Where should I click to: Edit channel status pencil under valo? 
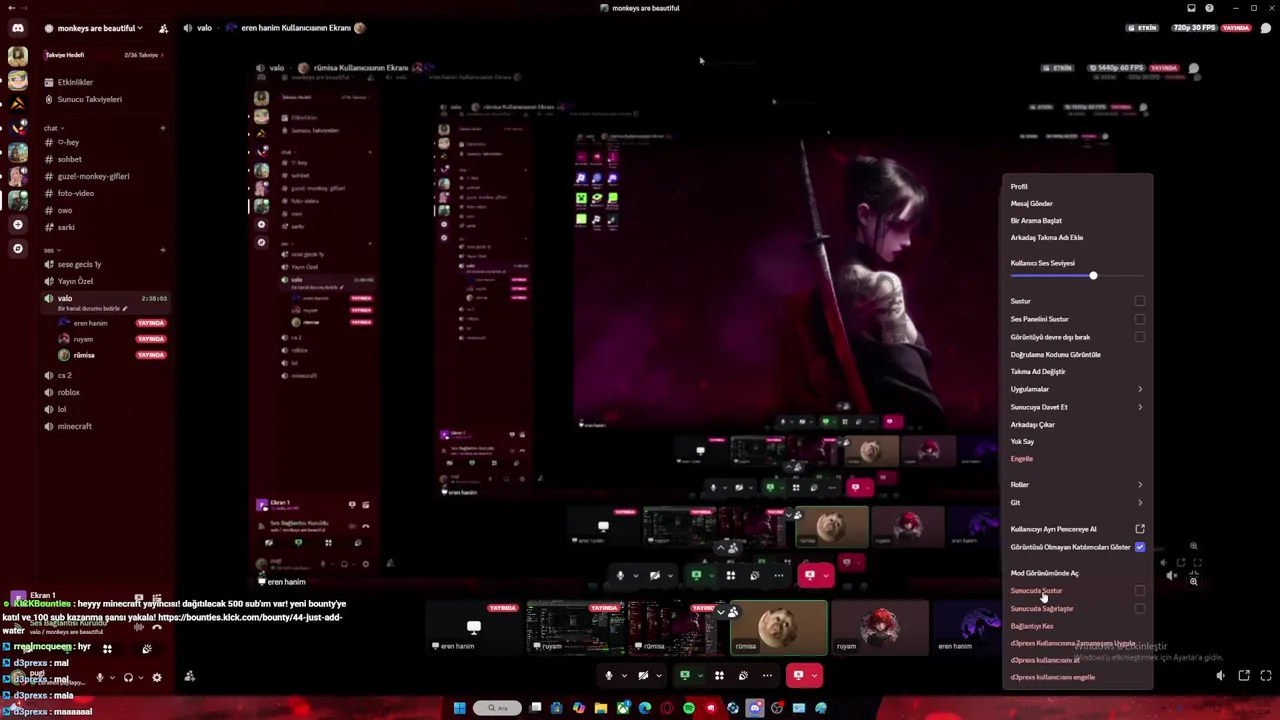(x=125, y=308)
